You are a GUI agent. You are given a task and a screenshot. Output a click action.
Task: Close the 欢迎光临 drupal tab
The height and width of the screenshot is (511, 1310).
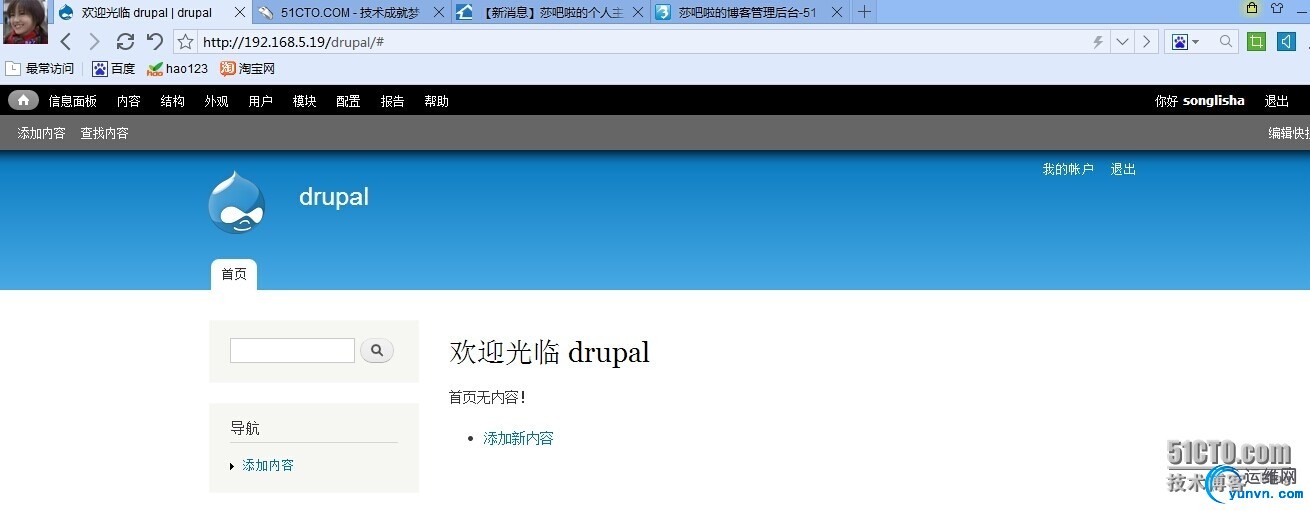(239, 13)
